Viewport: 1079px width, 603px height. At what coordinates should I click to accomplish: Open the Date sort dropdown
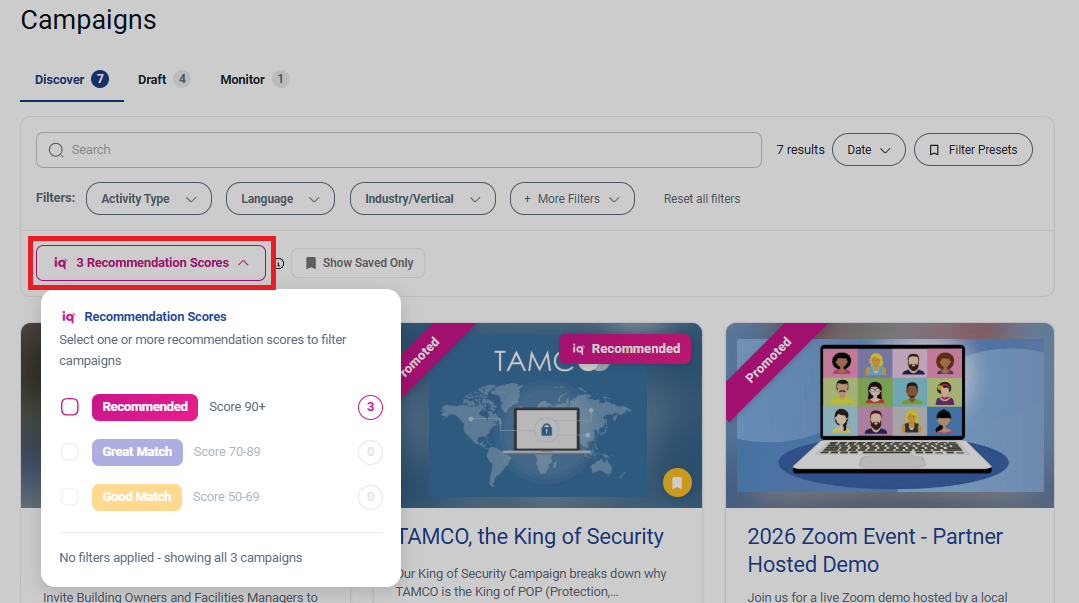point(868,150)
